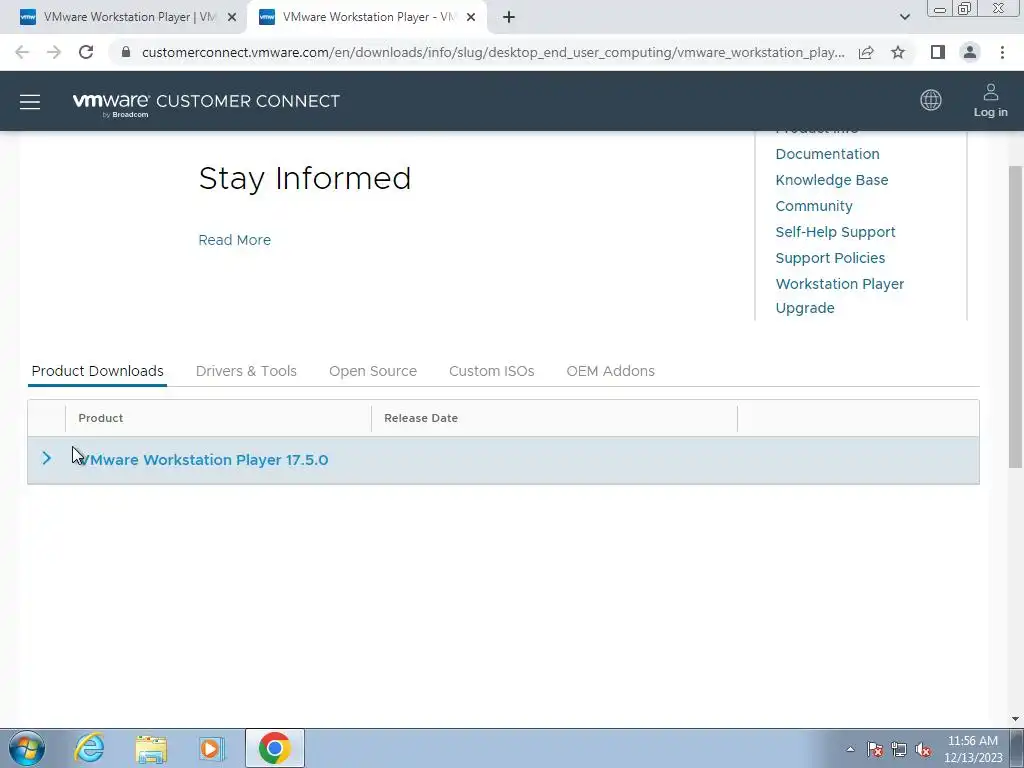Viewport: 1024px width, 768px height.
Task: Switch to the OEM Addons tab
Action: (611, 371)
